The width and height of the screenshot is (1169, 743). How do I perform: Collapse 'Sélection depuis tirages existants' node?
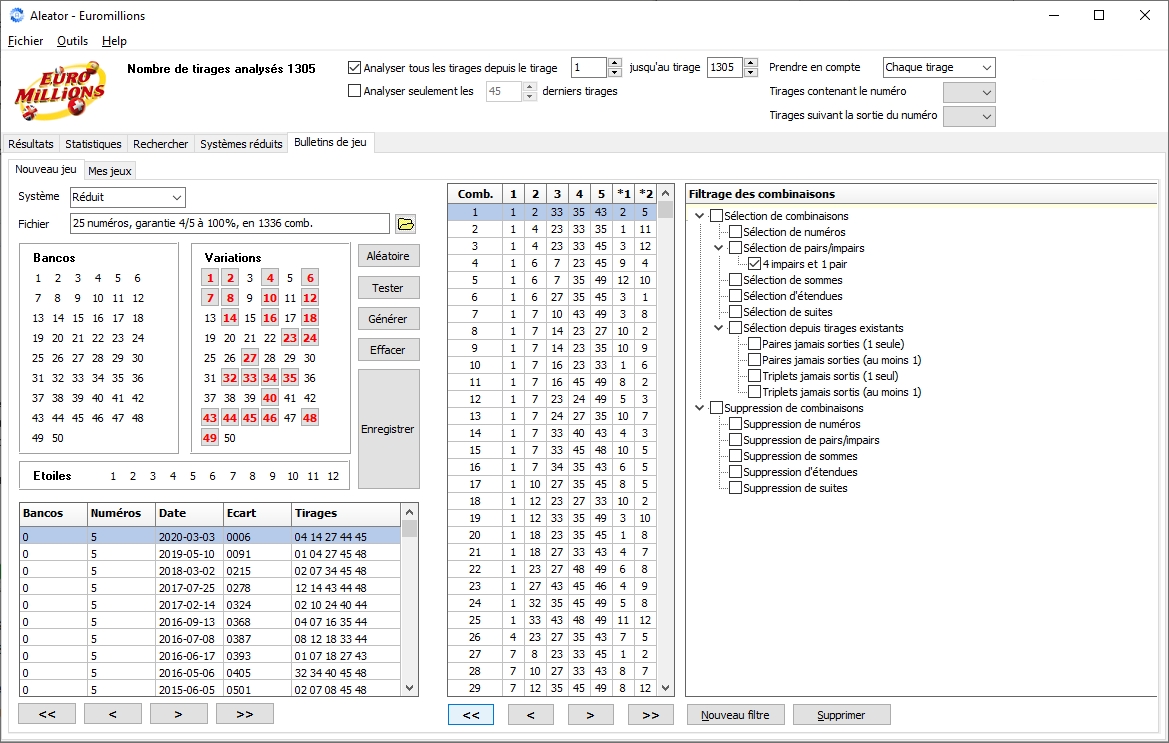pos(719,328)
